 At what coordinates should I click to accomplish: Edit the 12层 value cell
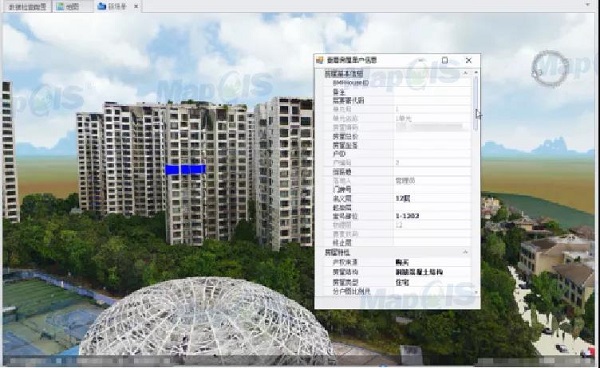click(432, 199)
